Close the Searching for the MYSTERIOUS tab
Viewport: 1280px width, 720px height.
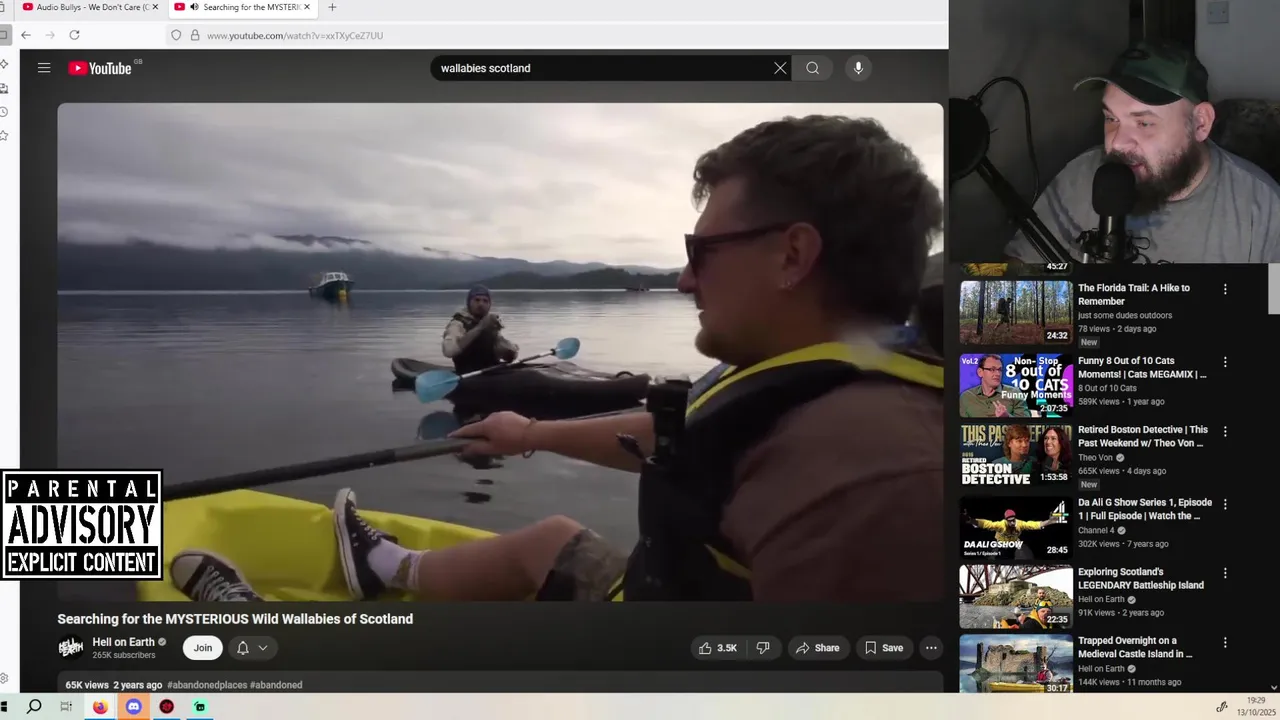coord(307,7)
